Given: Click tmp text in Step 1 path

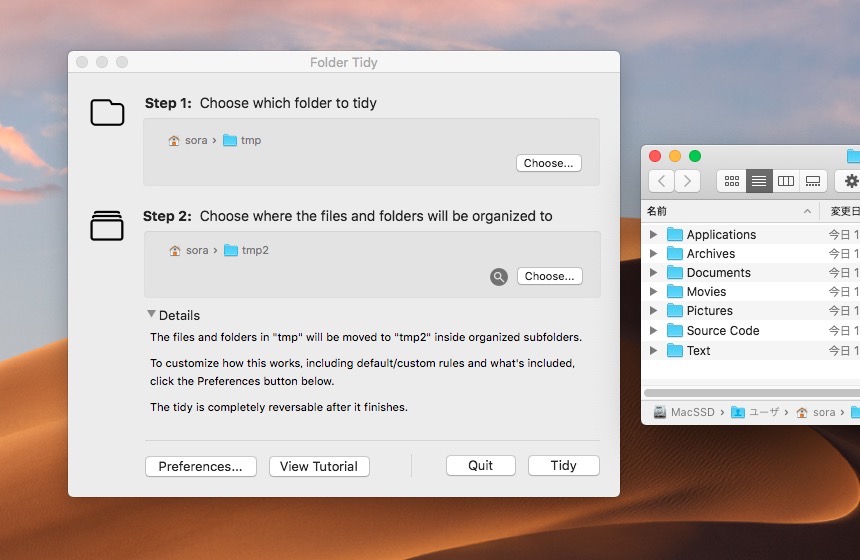Looking at the screenshot, I should [251, 140].
